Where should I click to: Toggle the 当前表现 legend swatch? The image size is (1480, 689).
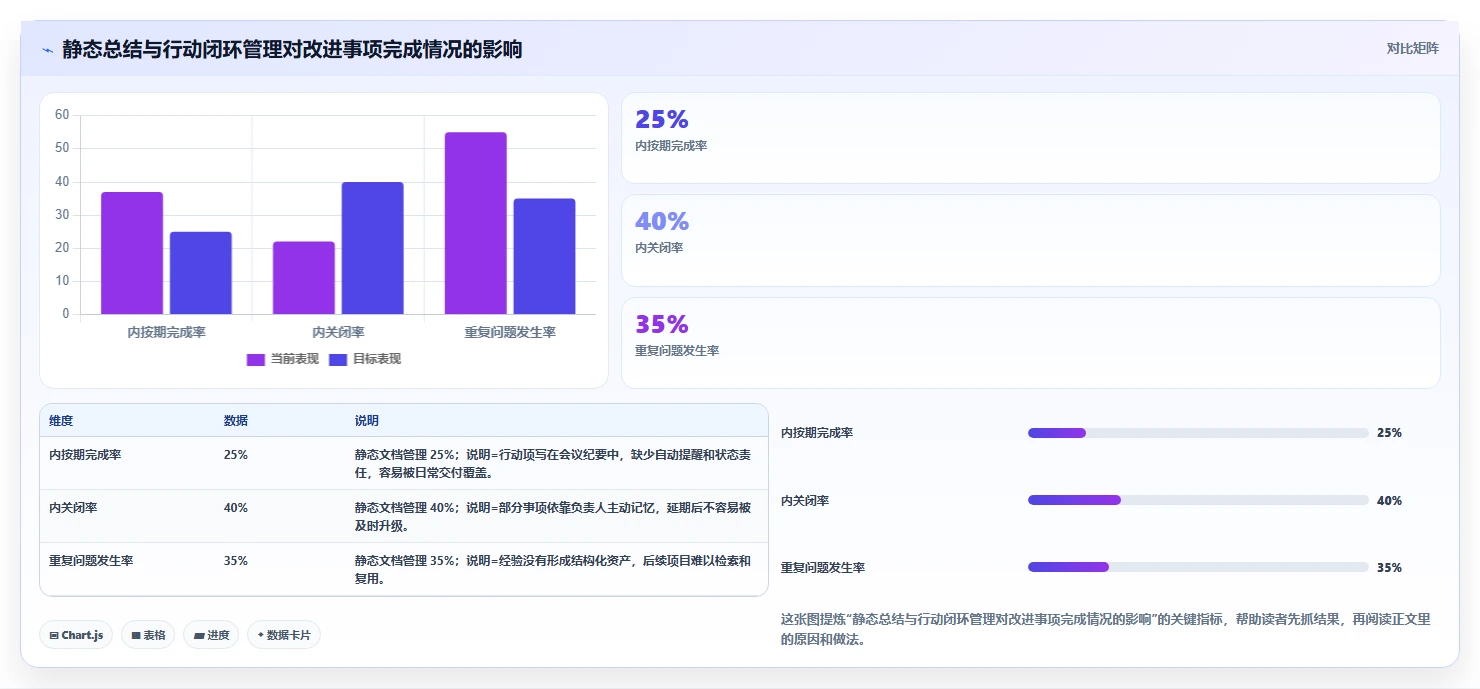pos(256,359)
